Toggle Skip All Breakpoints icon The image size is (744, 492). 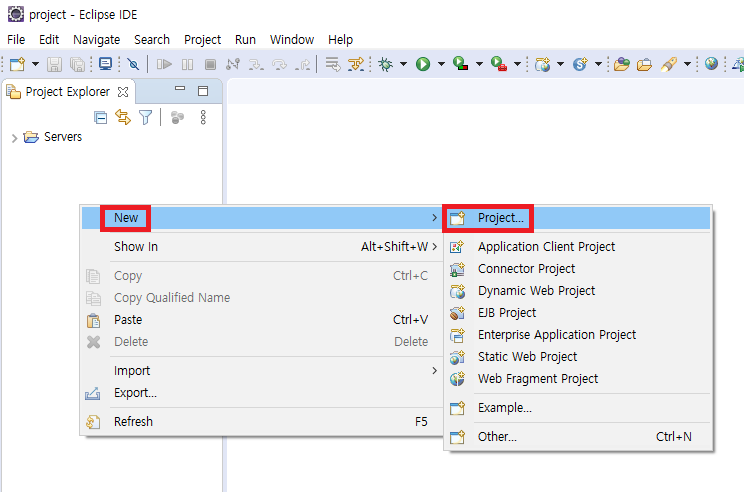[x=133, y=64]
